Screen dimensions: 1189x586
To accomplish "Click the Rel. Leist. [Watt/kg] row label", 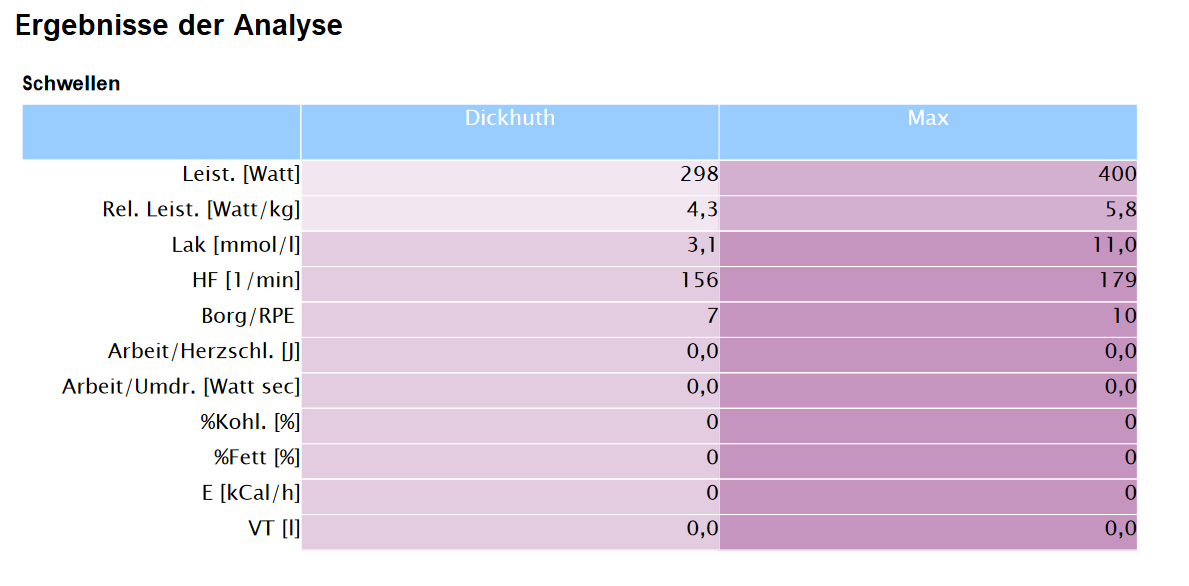I will [x=200, y=210].
